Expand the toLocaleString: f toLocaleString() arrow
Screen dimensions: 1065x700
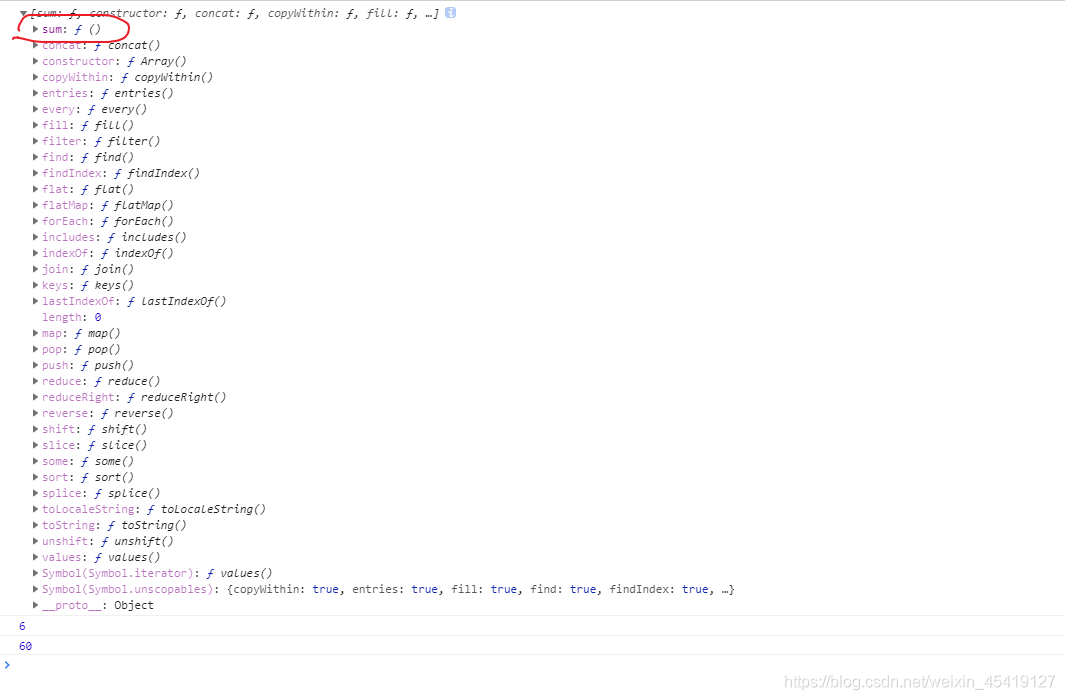[x=35, y=509]
